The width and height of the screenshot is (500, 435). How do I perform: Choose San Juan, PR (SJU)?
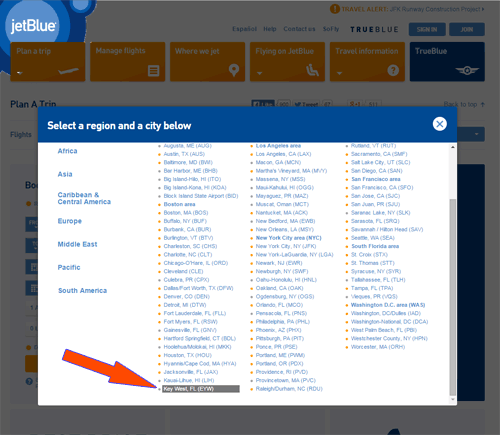(x=375, y=204)
